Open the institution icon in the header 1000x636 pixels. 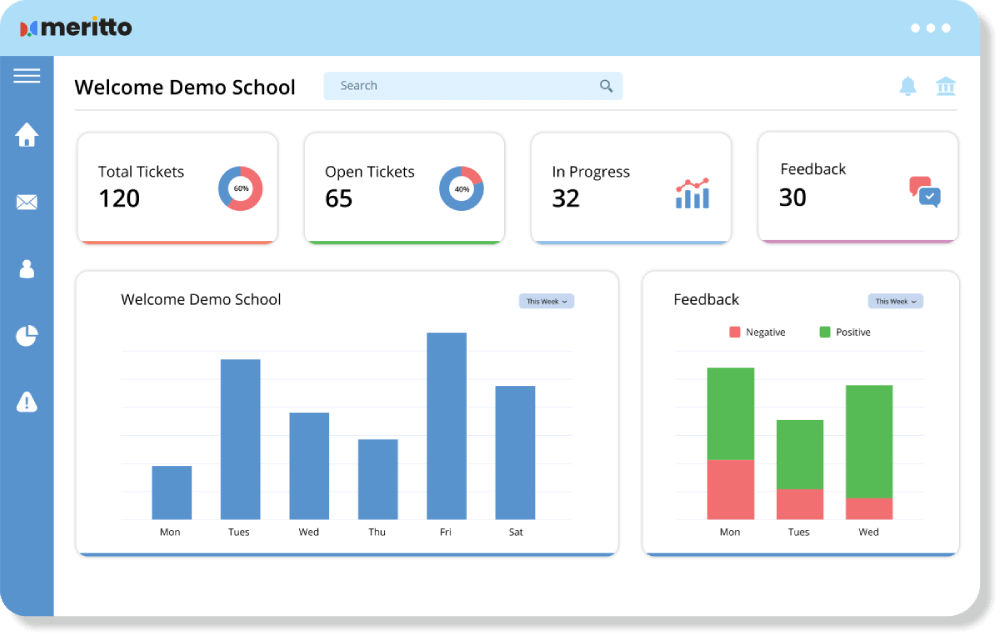[948, 87]
